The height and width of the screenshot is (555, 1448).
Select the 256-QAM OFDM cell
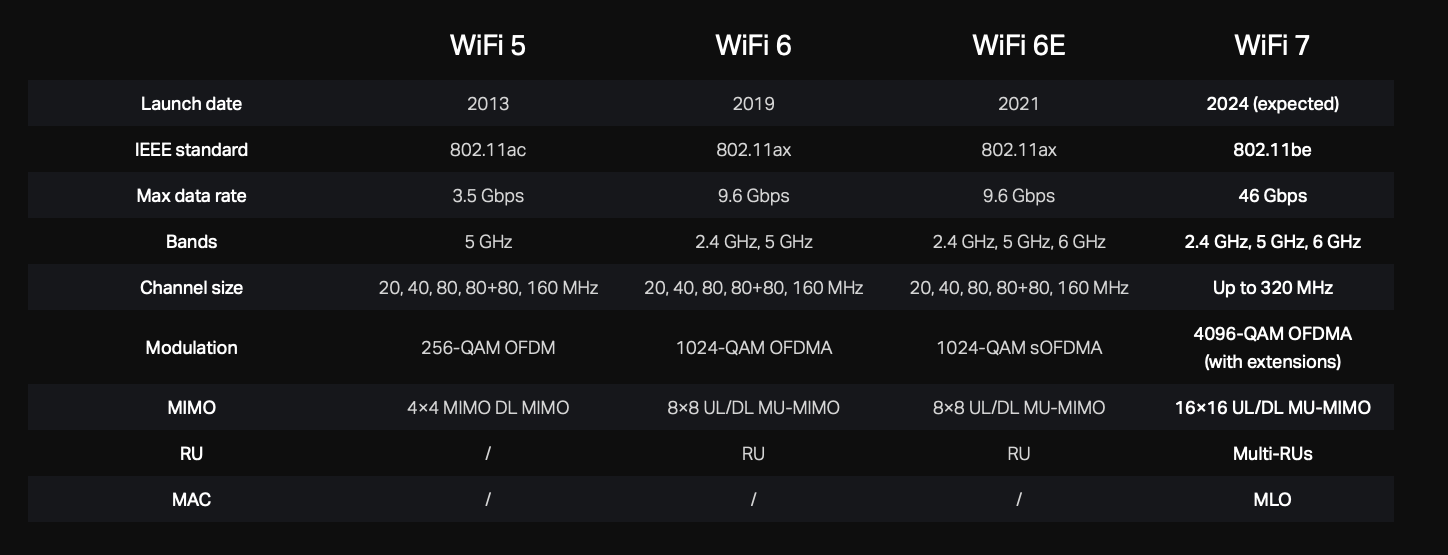point(488,348)
